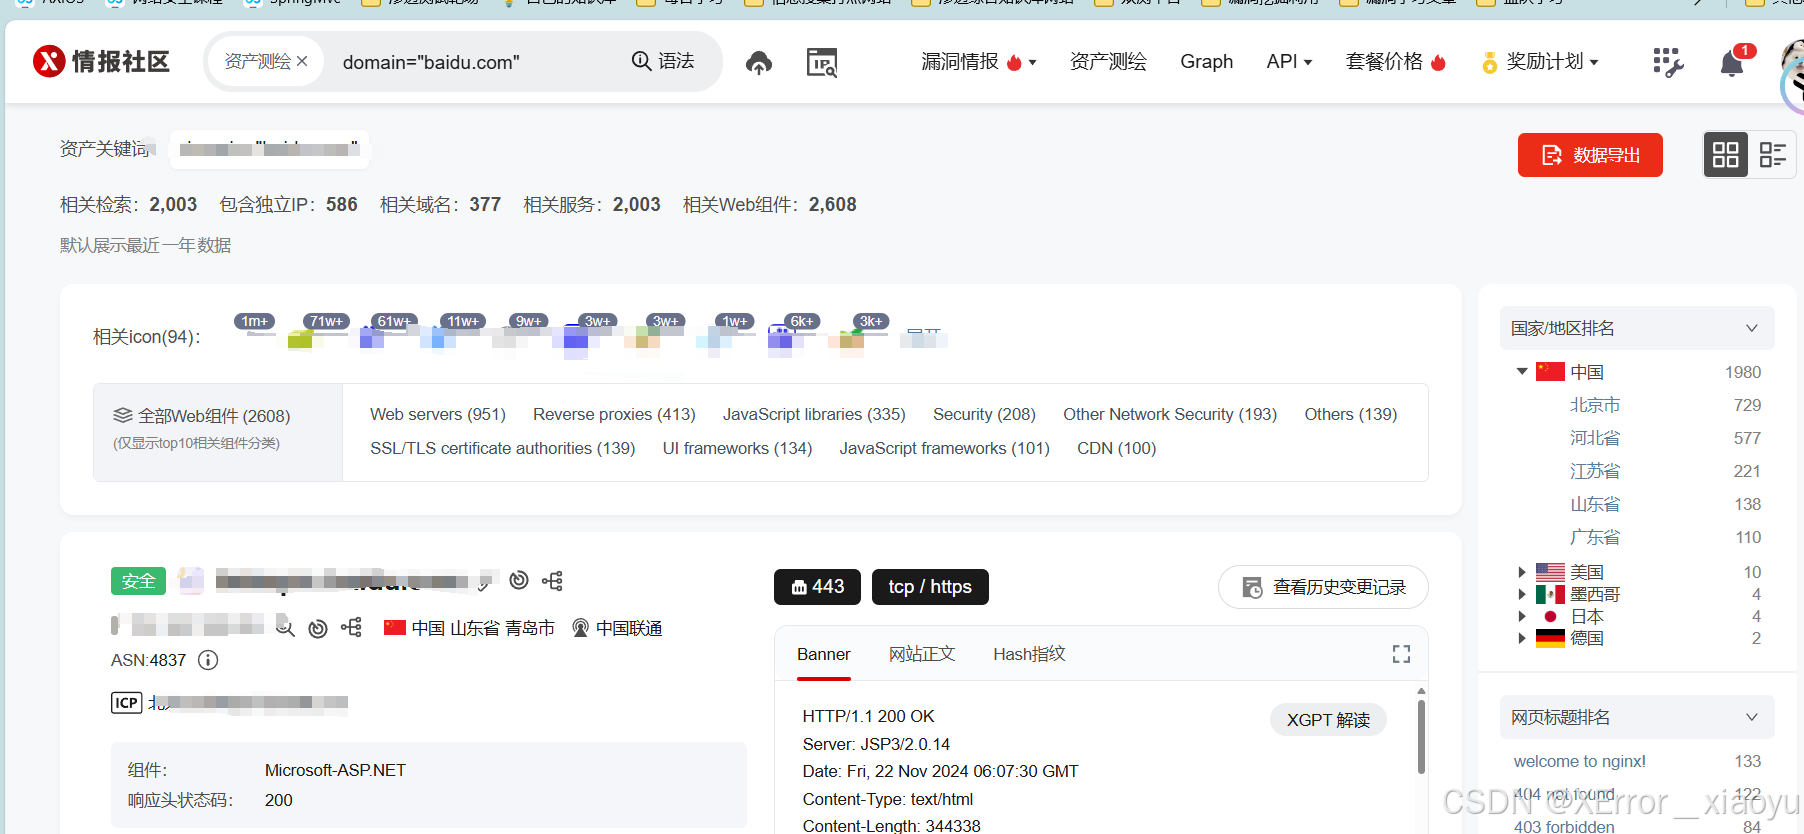This screenshot has height=834, width=1804.
Task: Filter by Security (208)
Action: pyautogui.click(x=984, y=414)
